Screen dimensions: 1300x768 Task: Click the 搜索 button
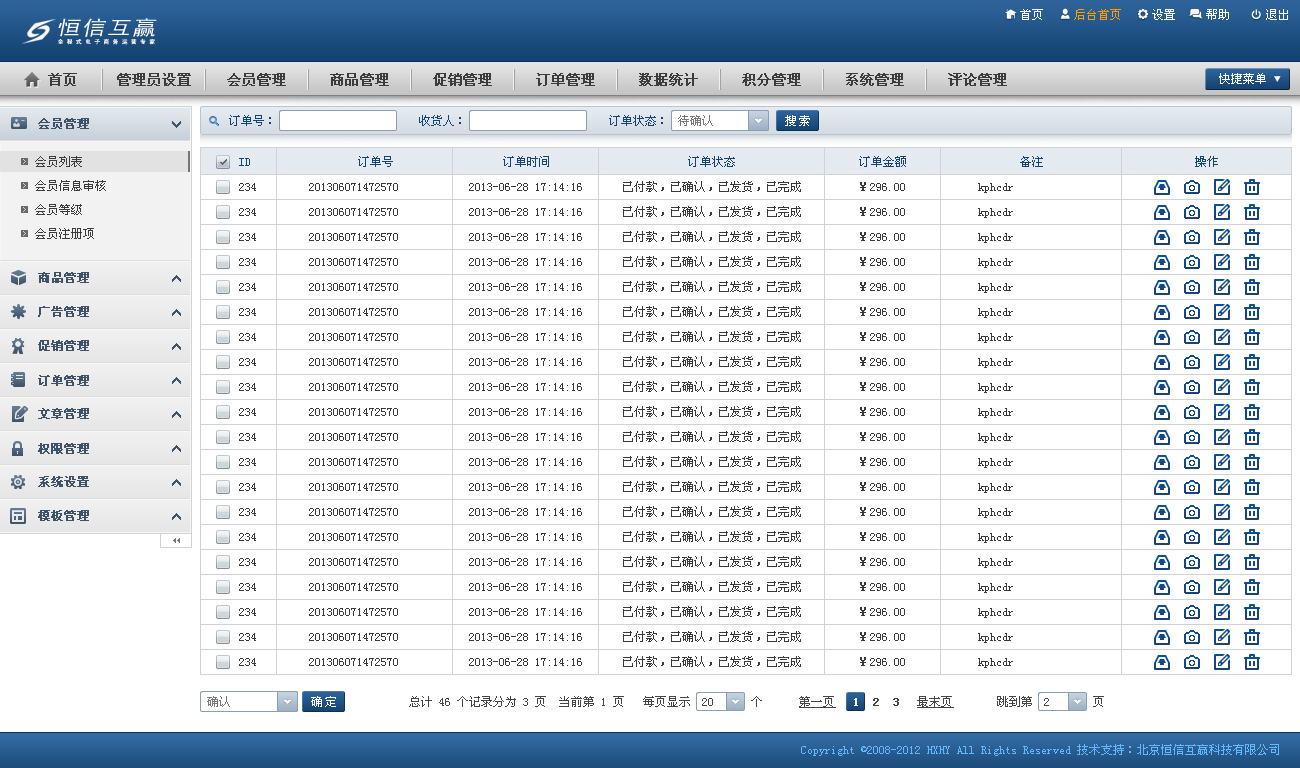[x=797, y=121]
